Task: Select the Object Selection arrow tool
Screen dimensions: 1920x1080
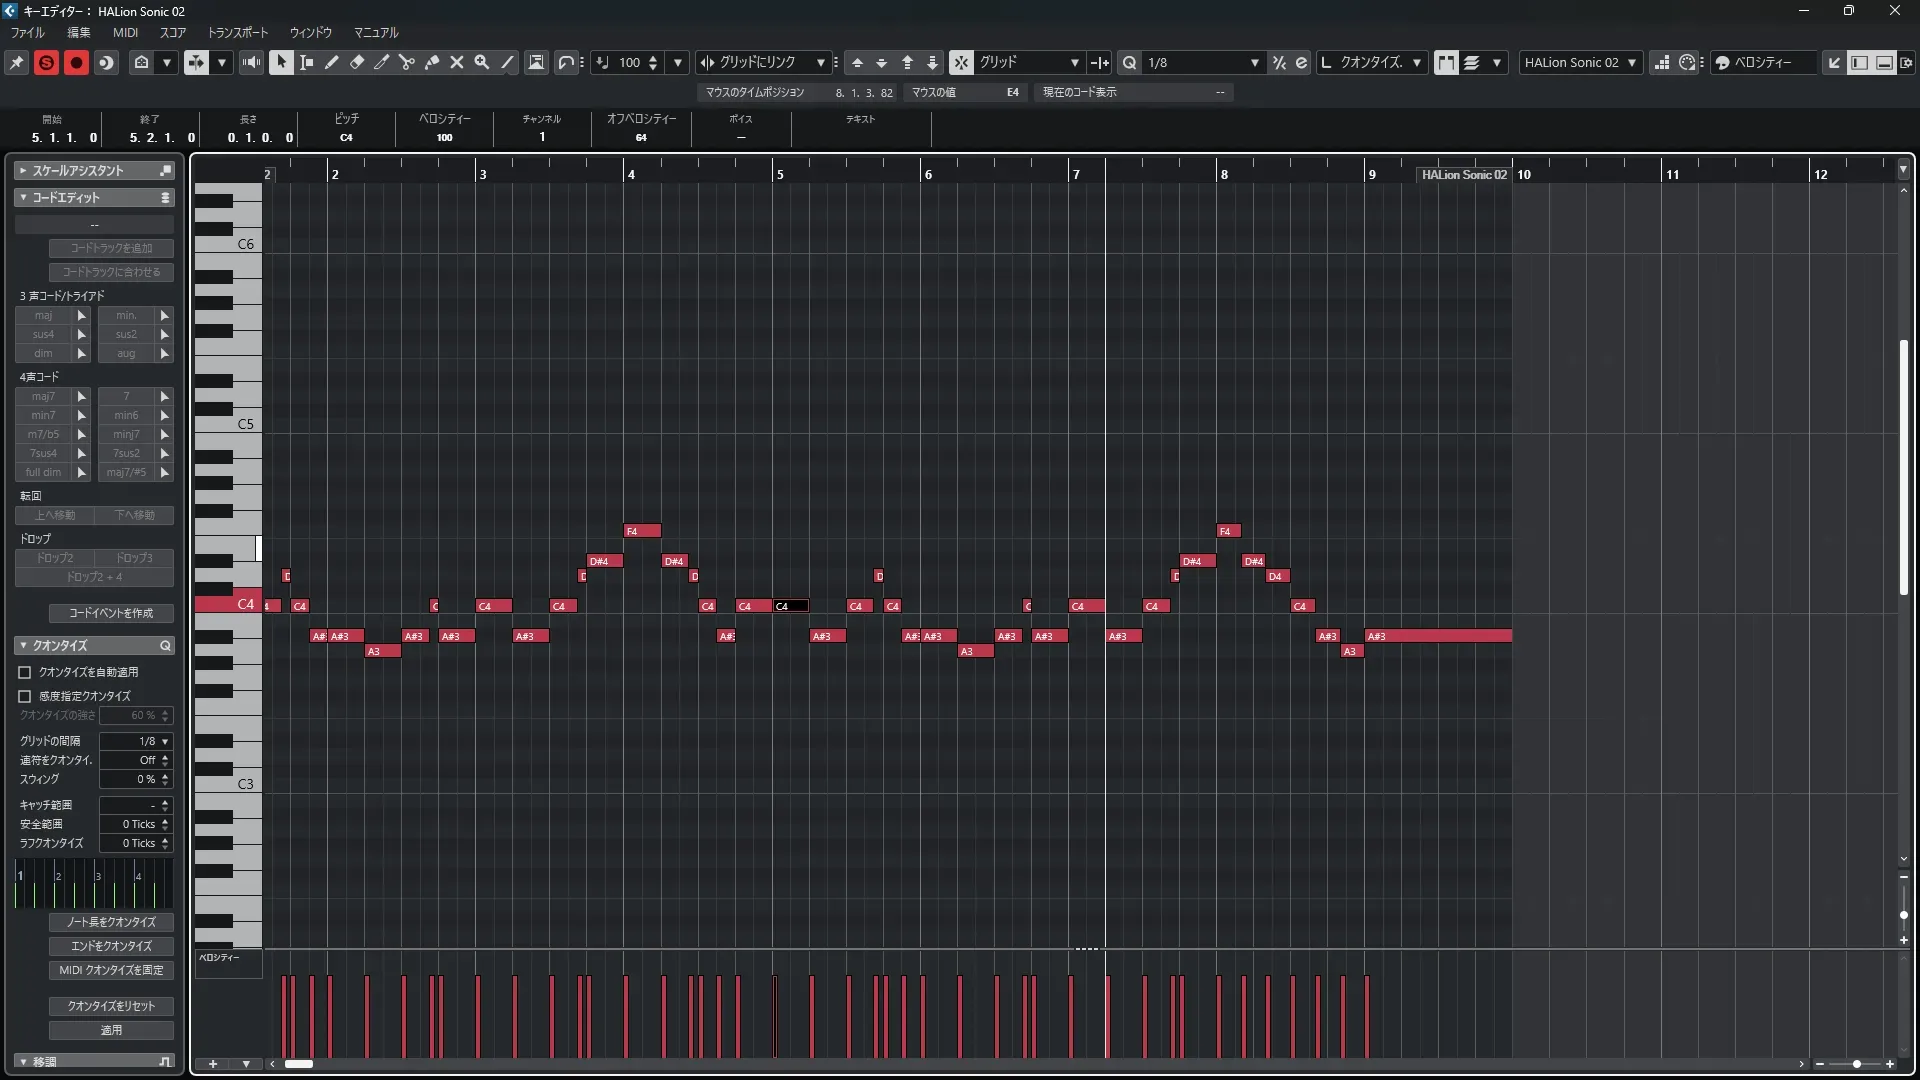Action: 281,62
